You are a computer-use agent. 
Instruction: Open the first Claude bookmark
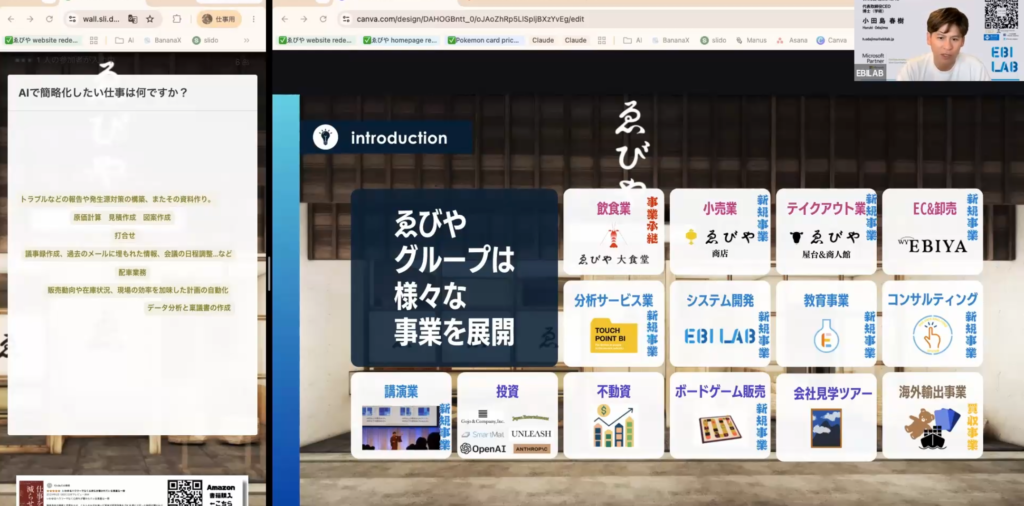pos(543,40)
